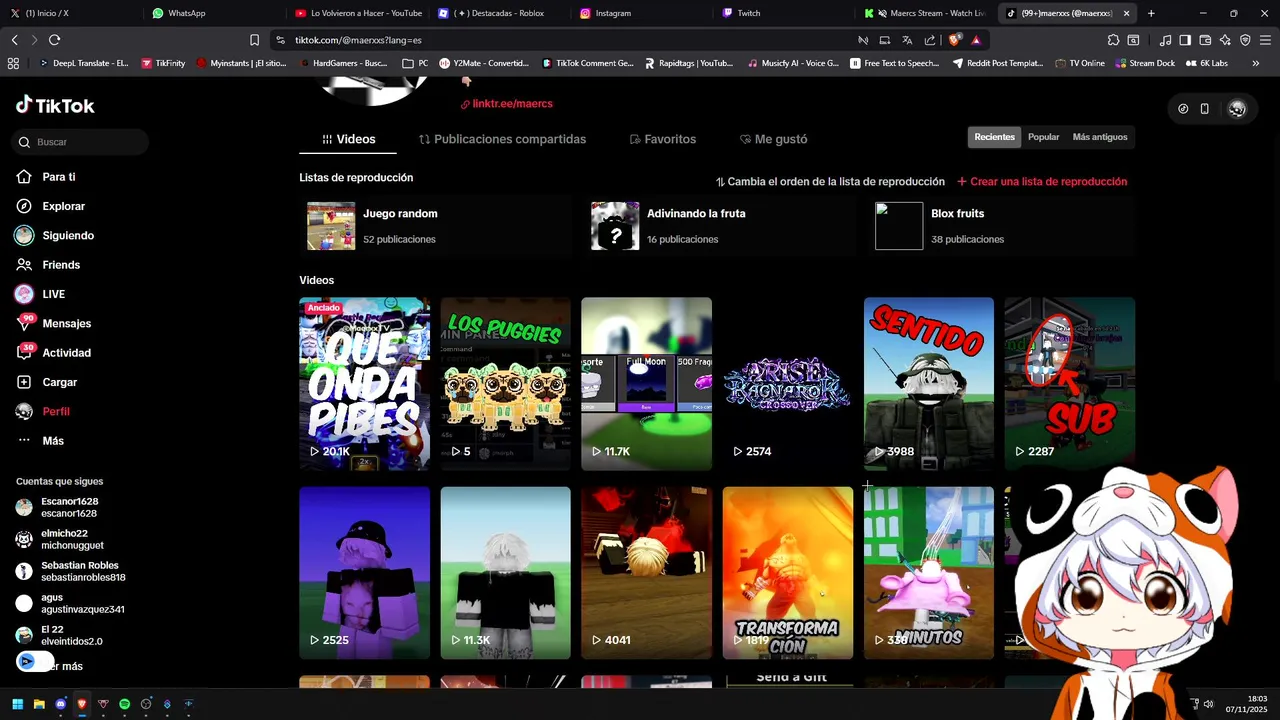
Task: Open the Ragnarok video with 2574 views
Action: pos(788,384)
